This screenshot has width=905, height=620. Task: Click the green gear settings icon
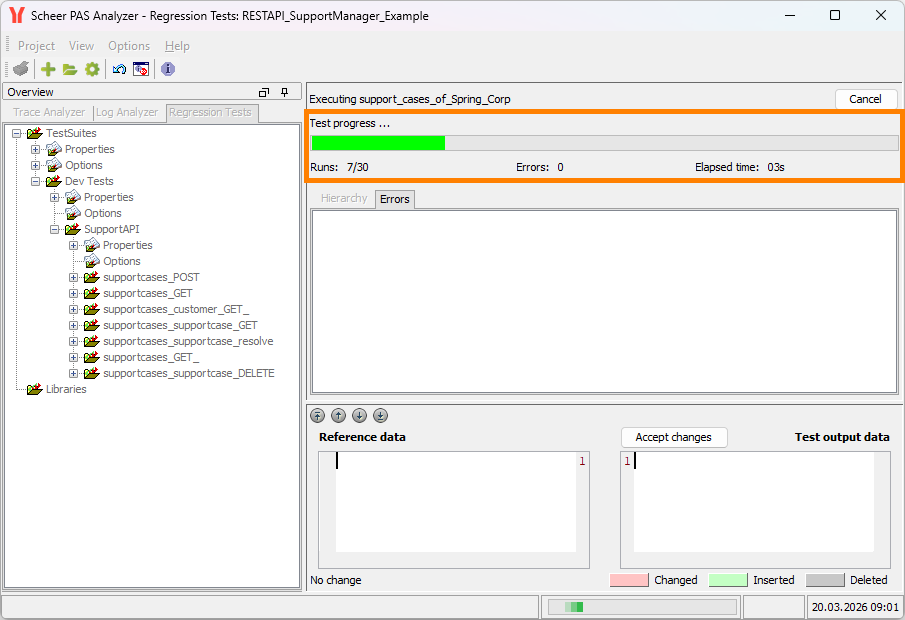click(92, 69)
